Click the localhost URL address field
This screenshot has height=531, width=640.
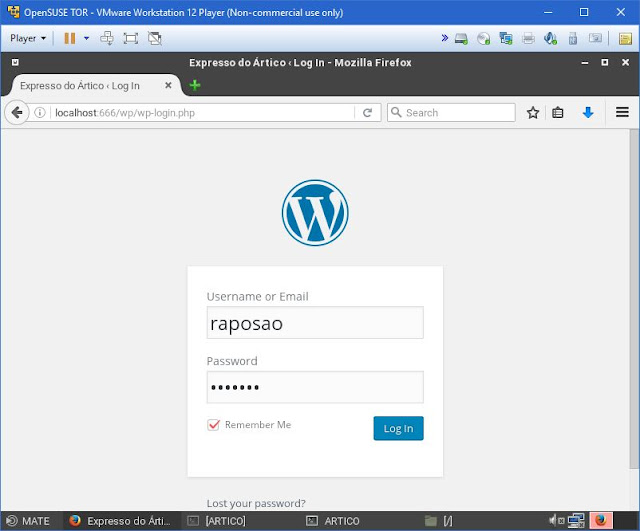tap(202, 113)
